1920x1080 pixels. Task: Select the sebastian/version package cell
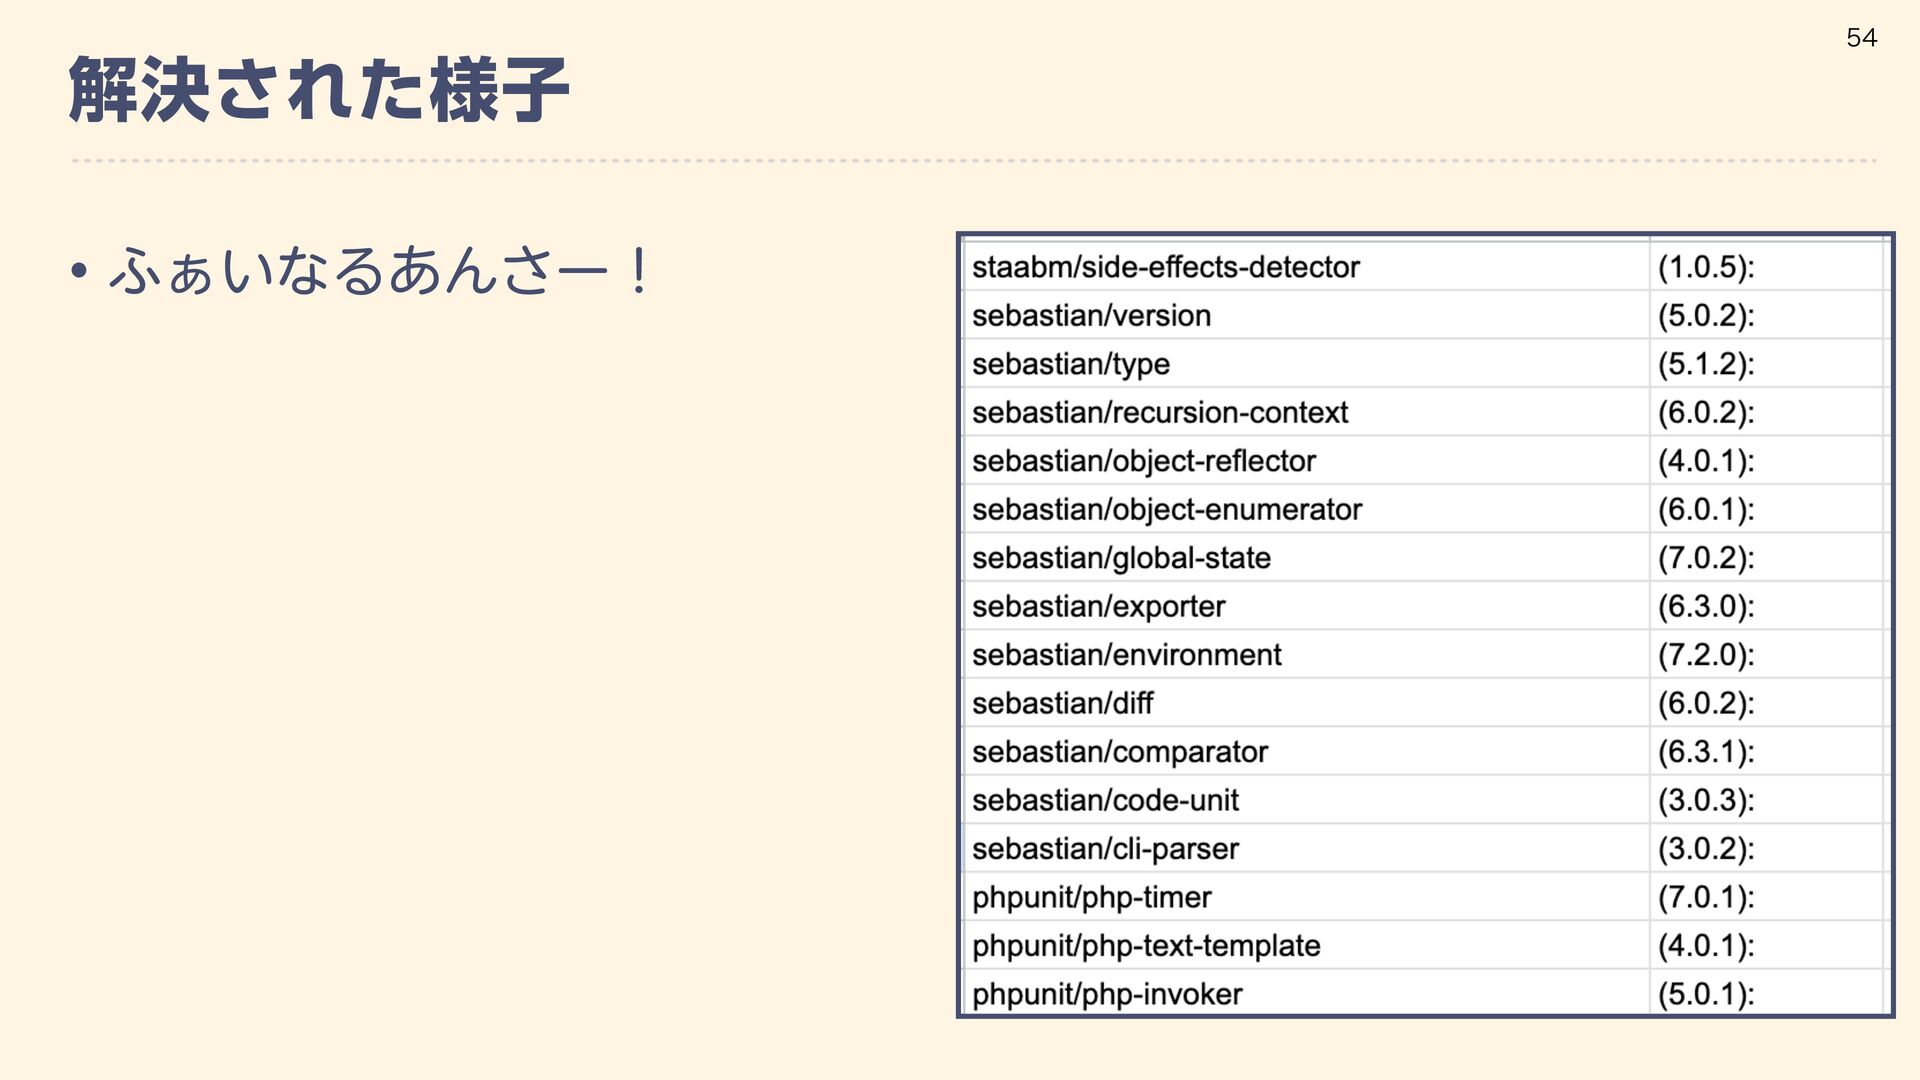click(1091, 316)
